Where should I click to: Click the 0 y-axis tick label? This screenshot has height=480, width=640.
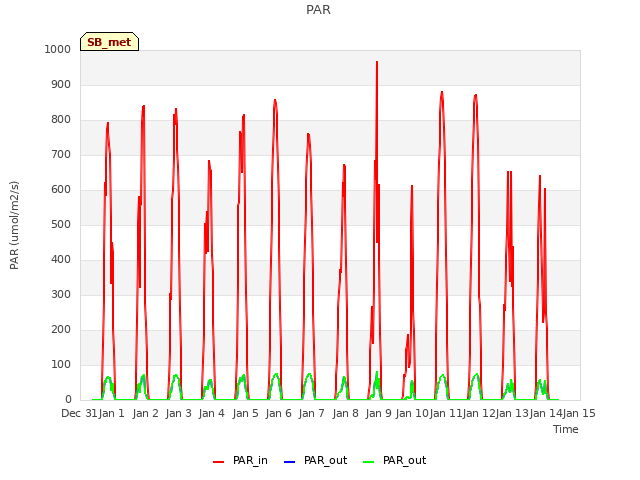[68, 400]
